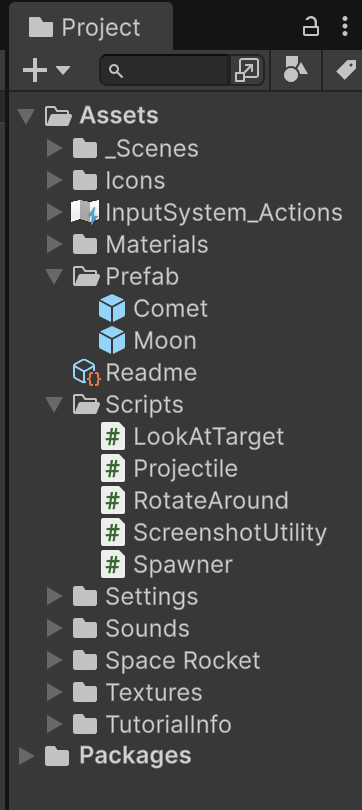Open the Search by Type filter icon

coord(295,70)
